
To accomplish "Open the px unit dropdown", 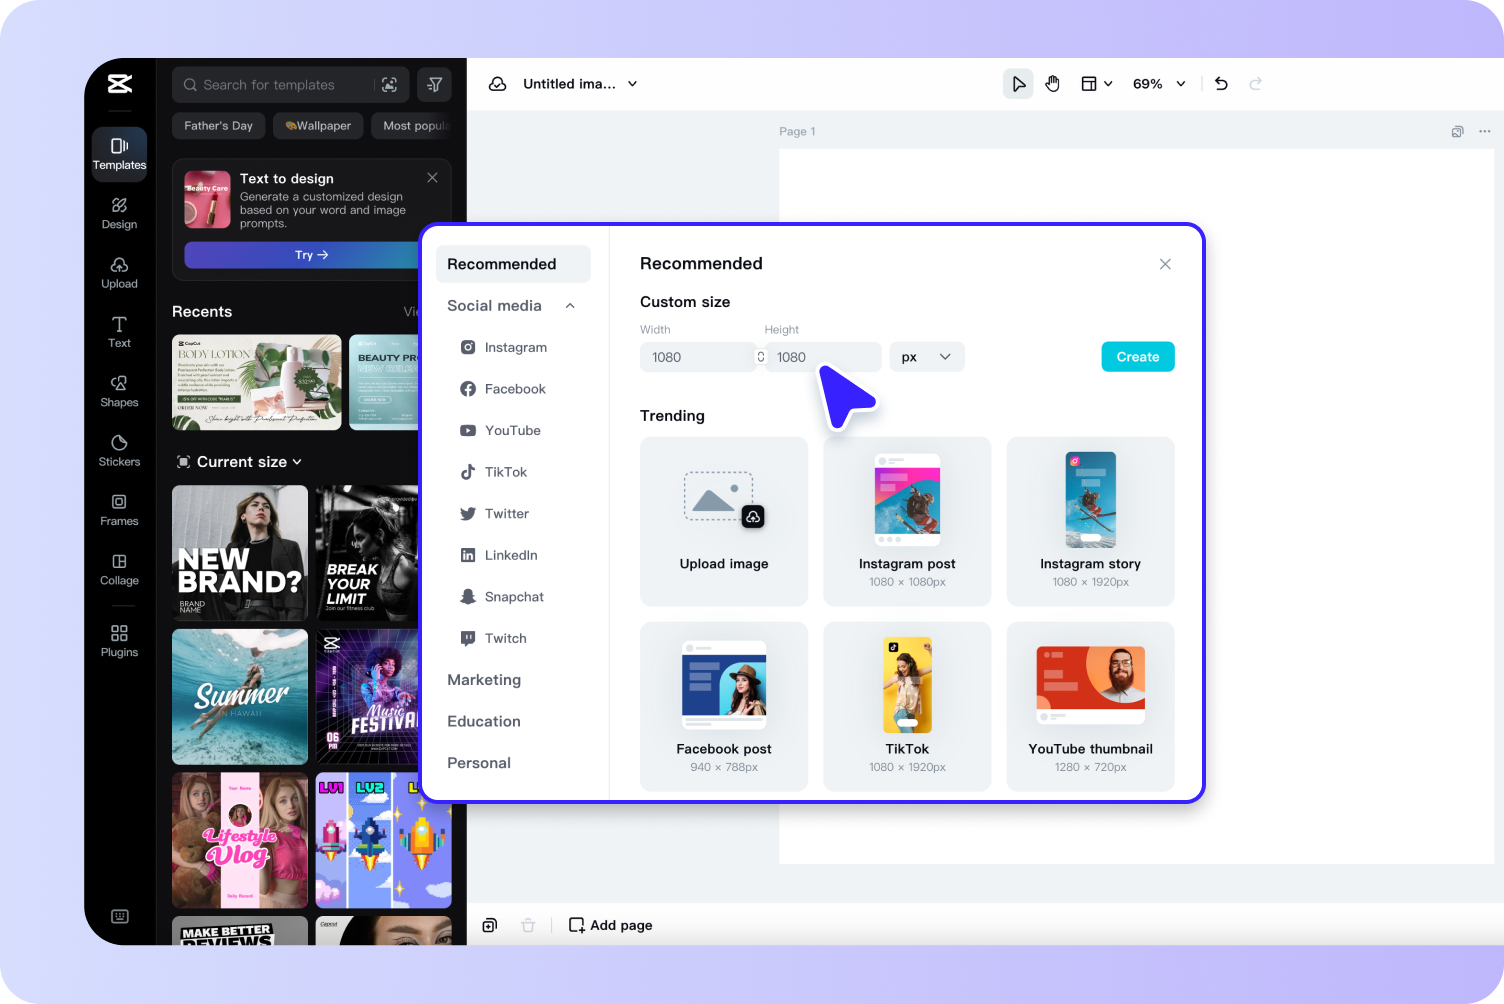I will (x=926, y=356).
